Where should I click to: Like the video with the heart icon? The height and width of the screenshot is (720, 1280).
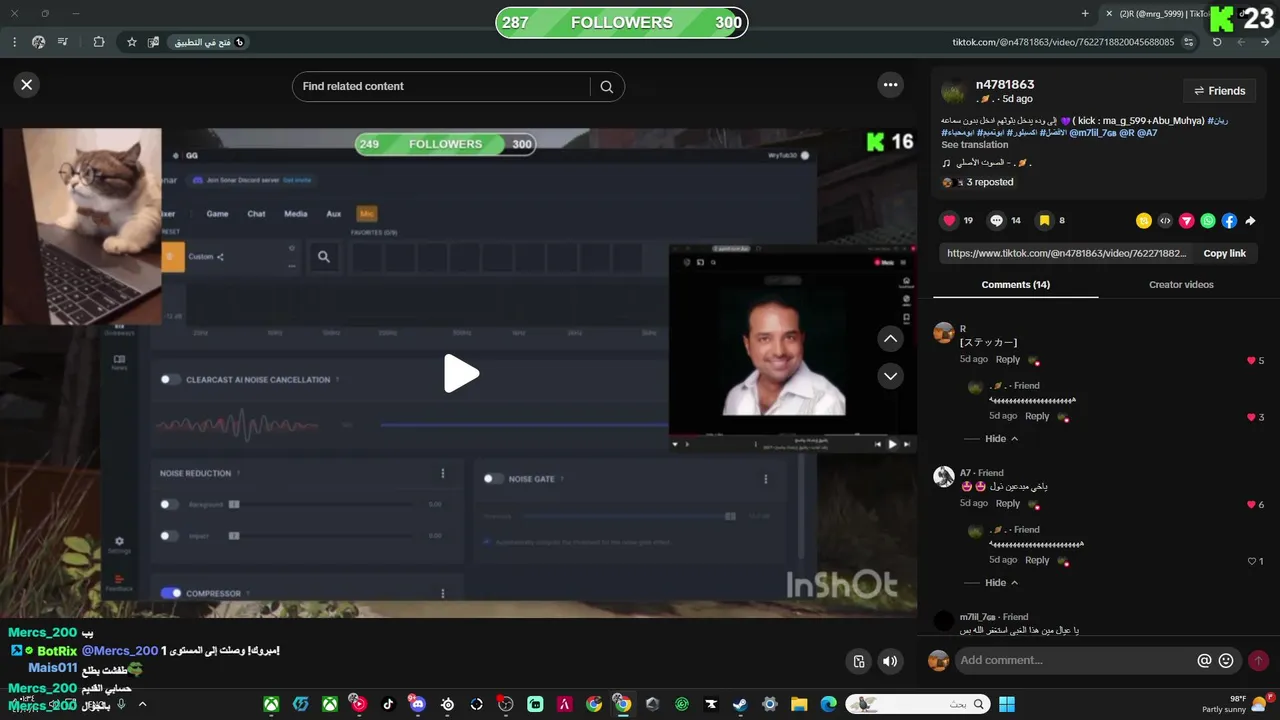pyautogui.click(x=949, y=221)
